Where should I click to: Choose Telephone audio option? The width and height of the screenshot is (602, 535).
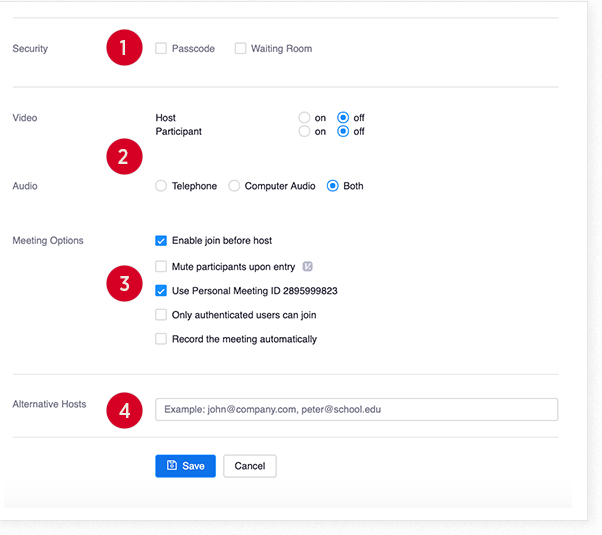coord(161,186)
